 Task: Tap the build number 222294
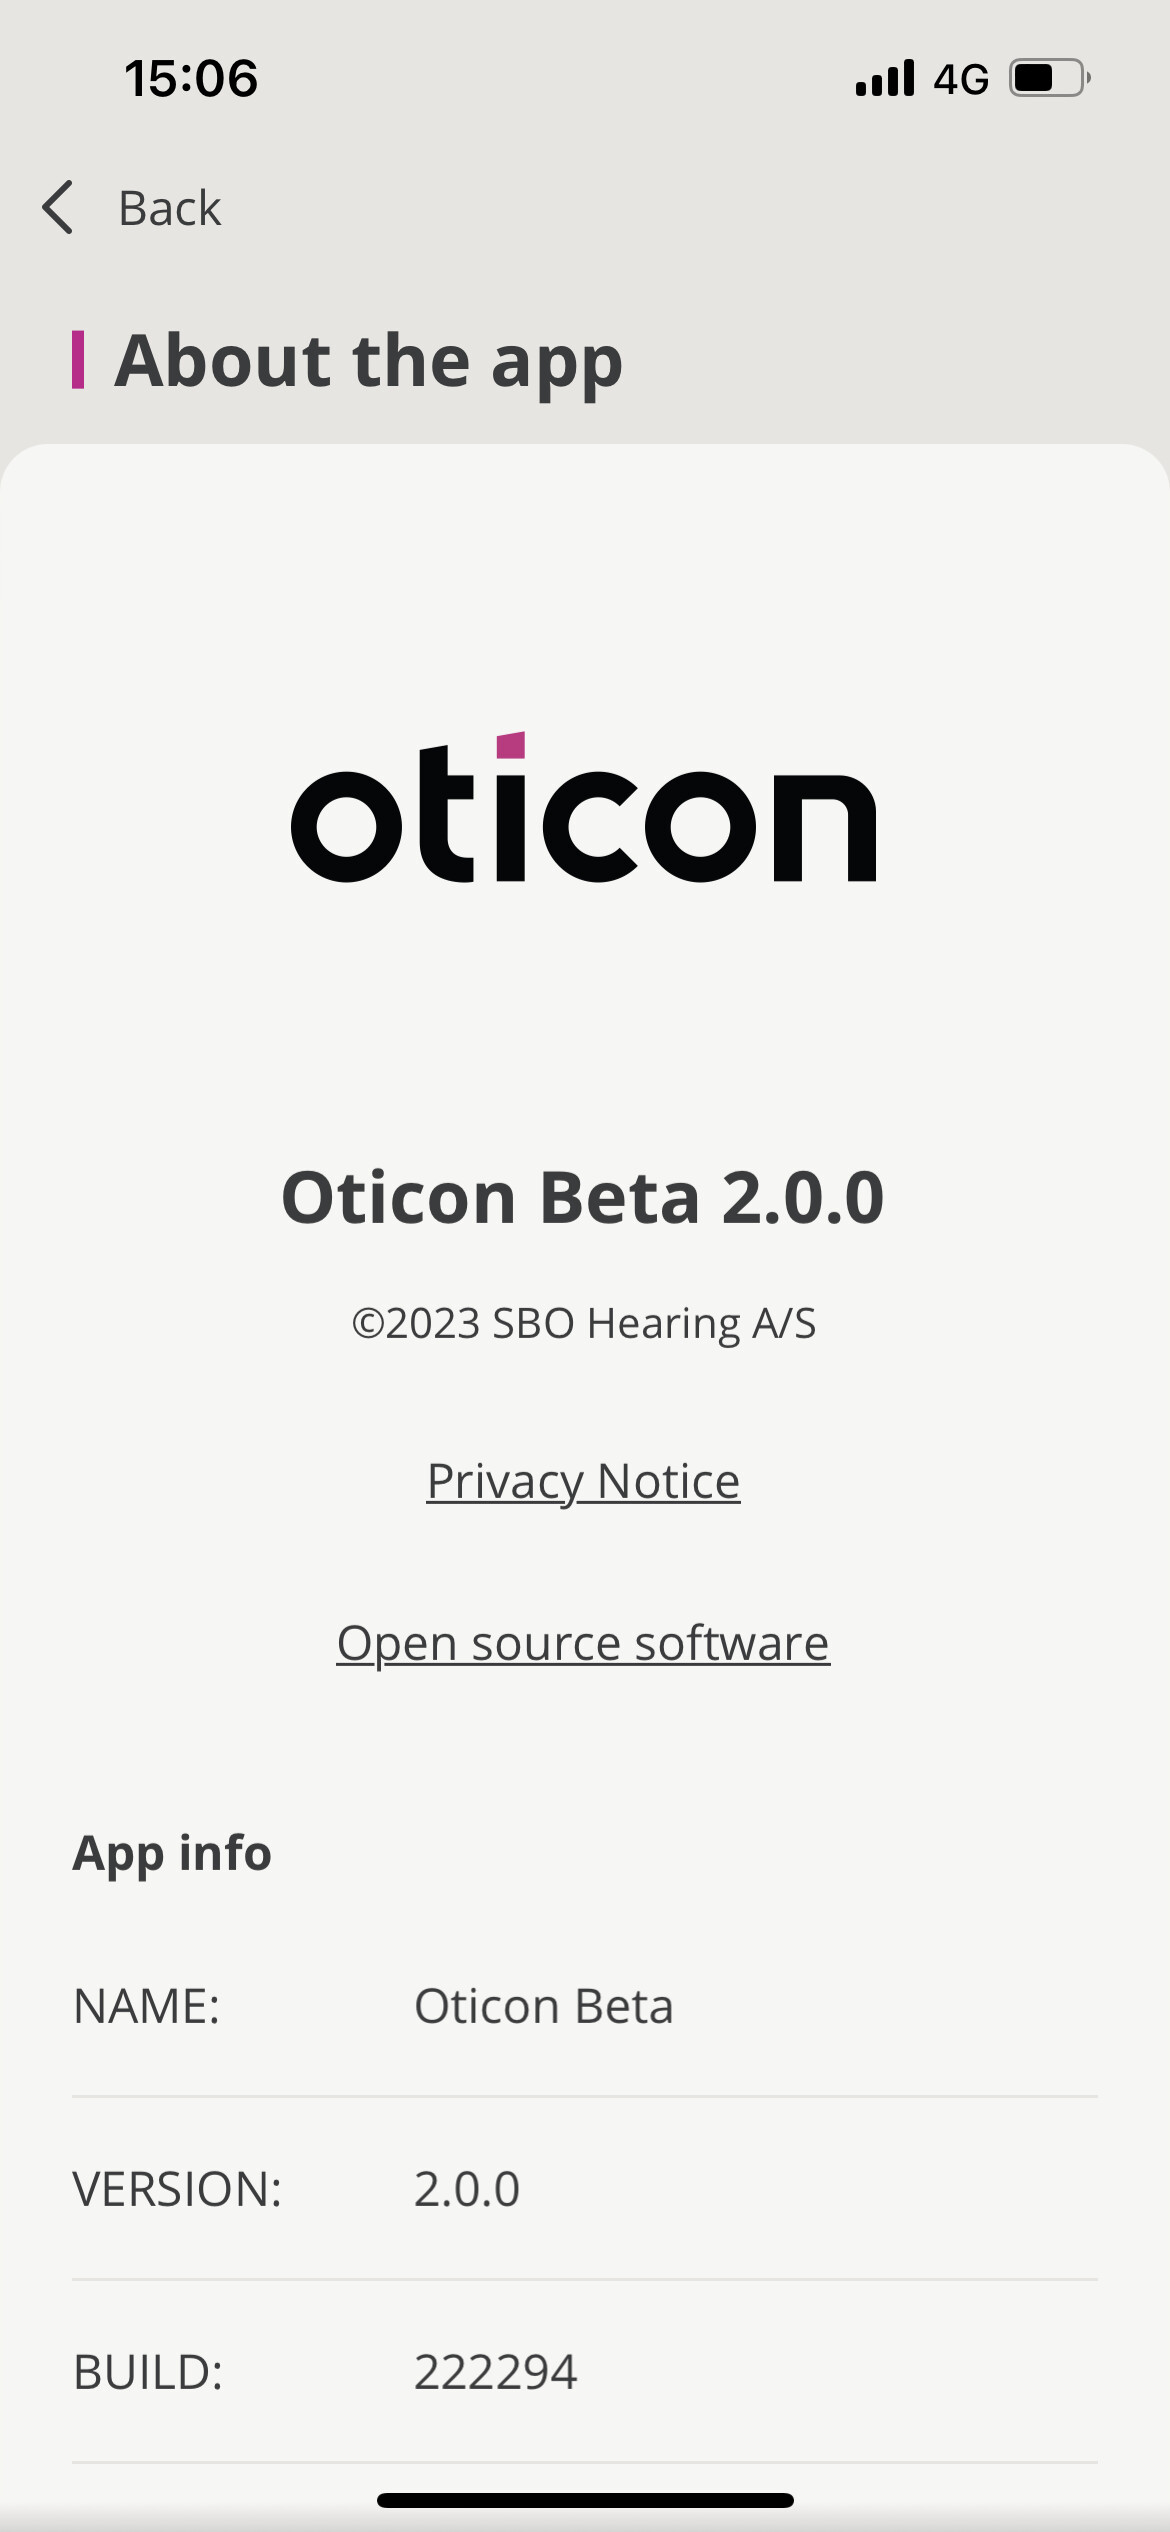(x=496, y=2372)
